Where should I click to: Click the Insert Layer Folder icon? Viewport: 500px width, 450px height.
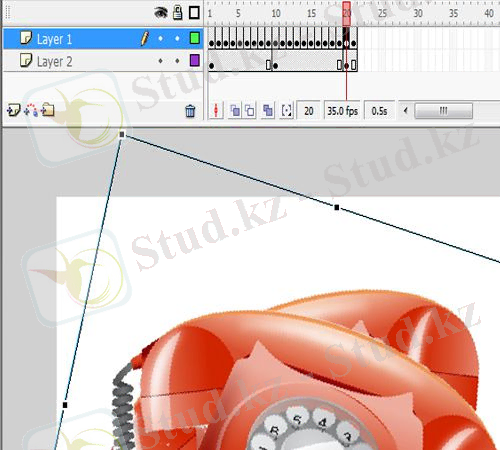(x=48, y=110)
